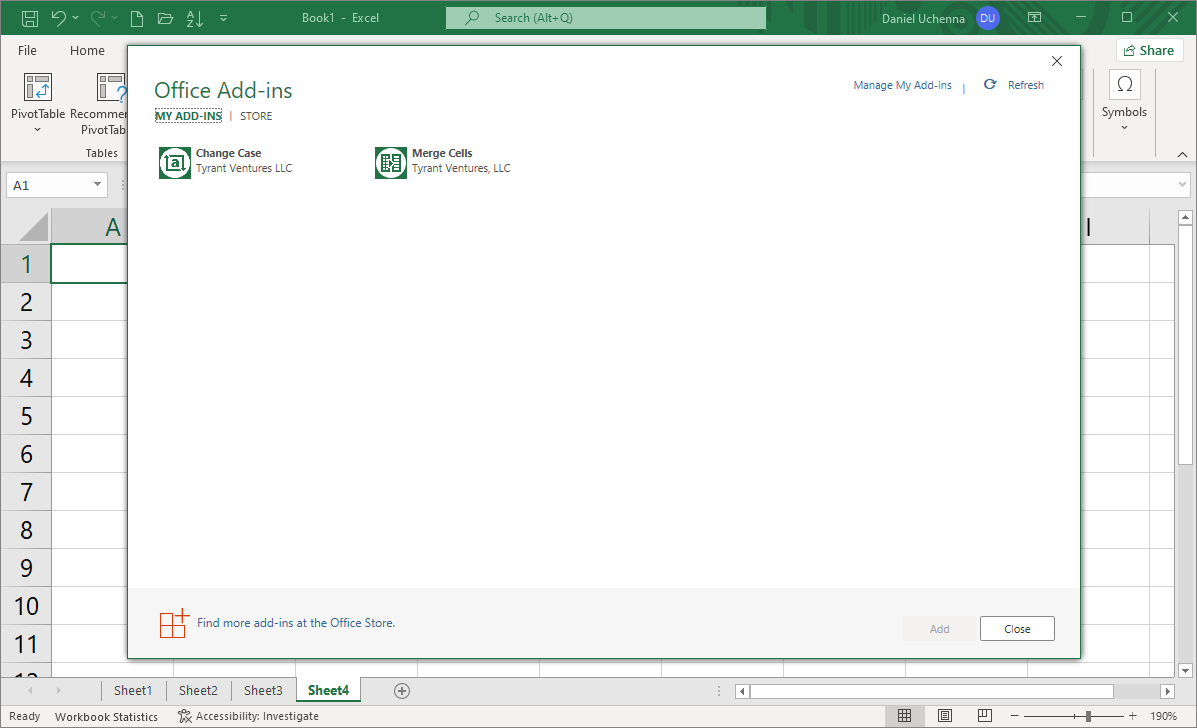Screen dimensions: 1197x728
Task: Switch to Page Layout view icon
Action: [x=945, y=716]
